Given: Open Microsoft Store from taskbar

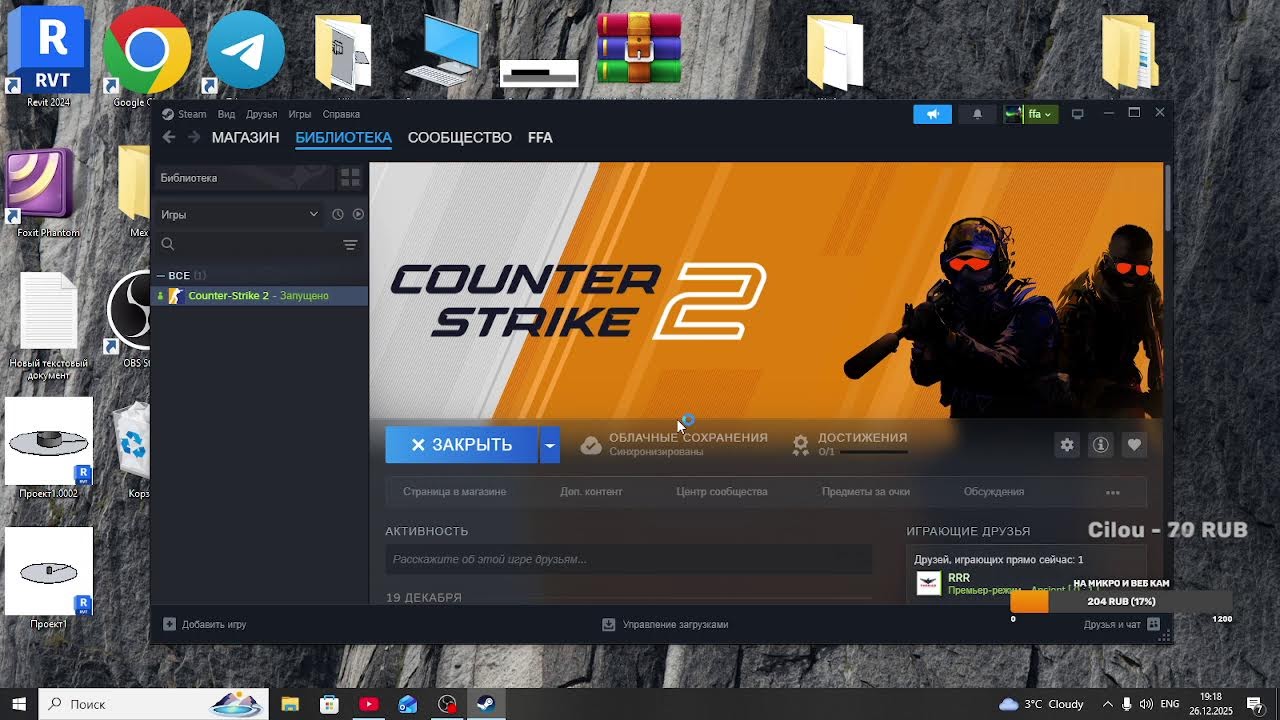Looking at the screenshot, I should pyautogui.click(x=329, y=704).
